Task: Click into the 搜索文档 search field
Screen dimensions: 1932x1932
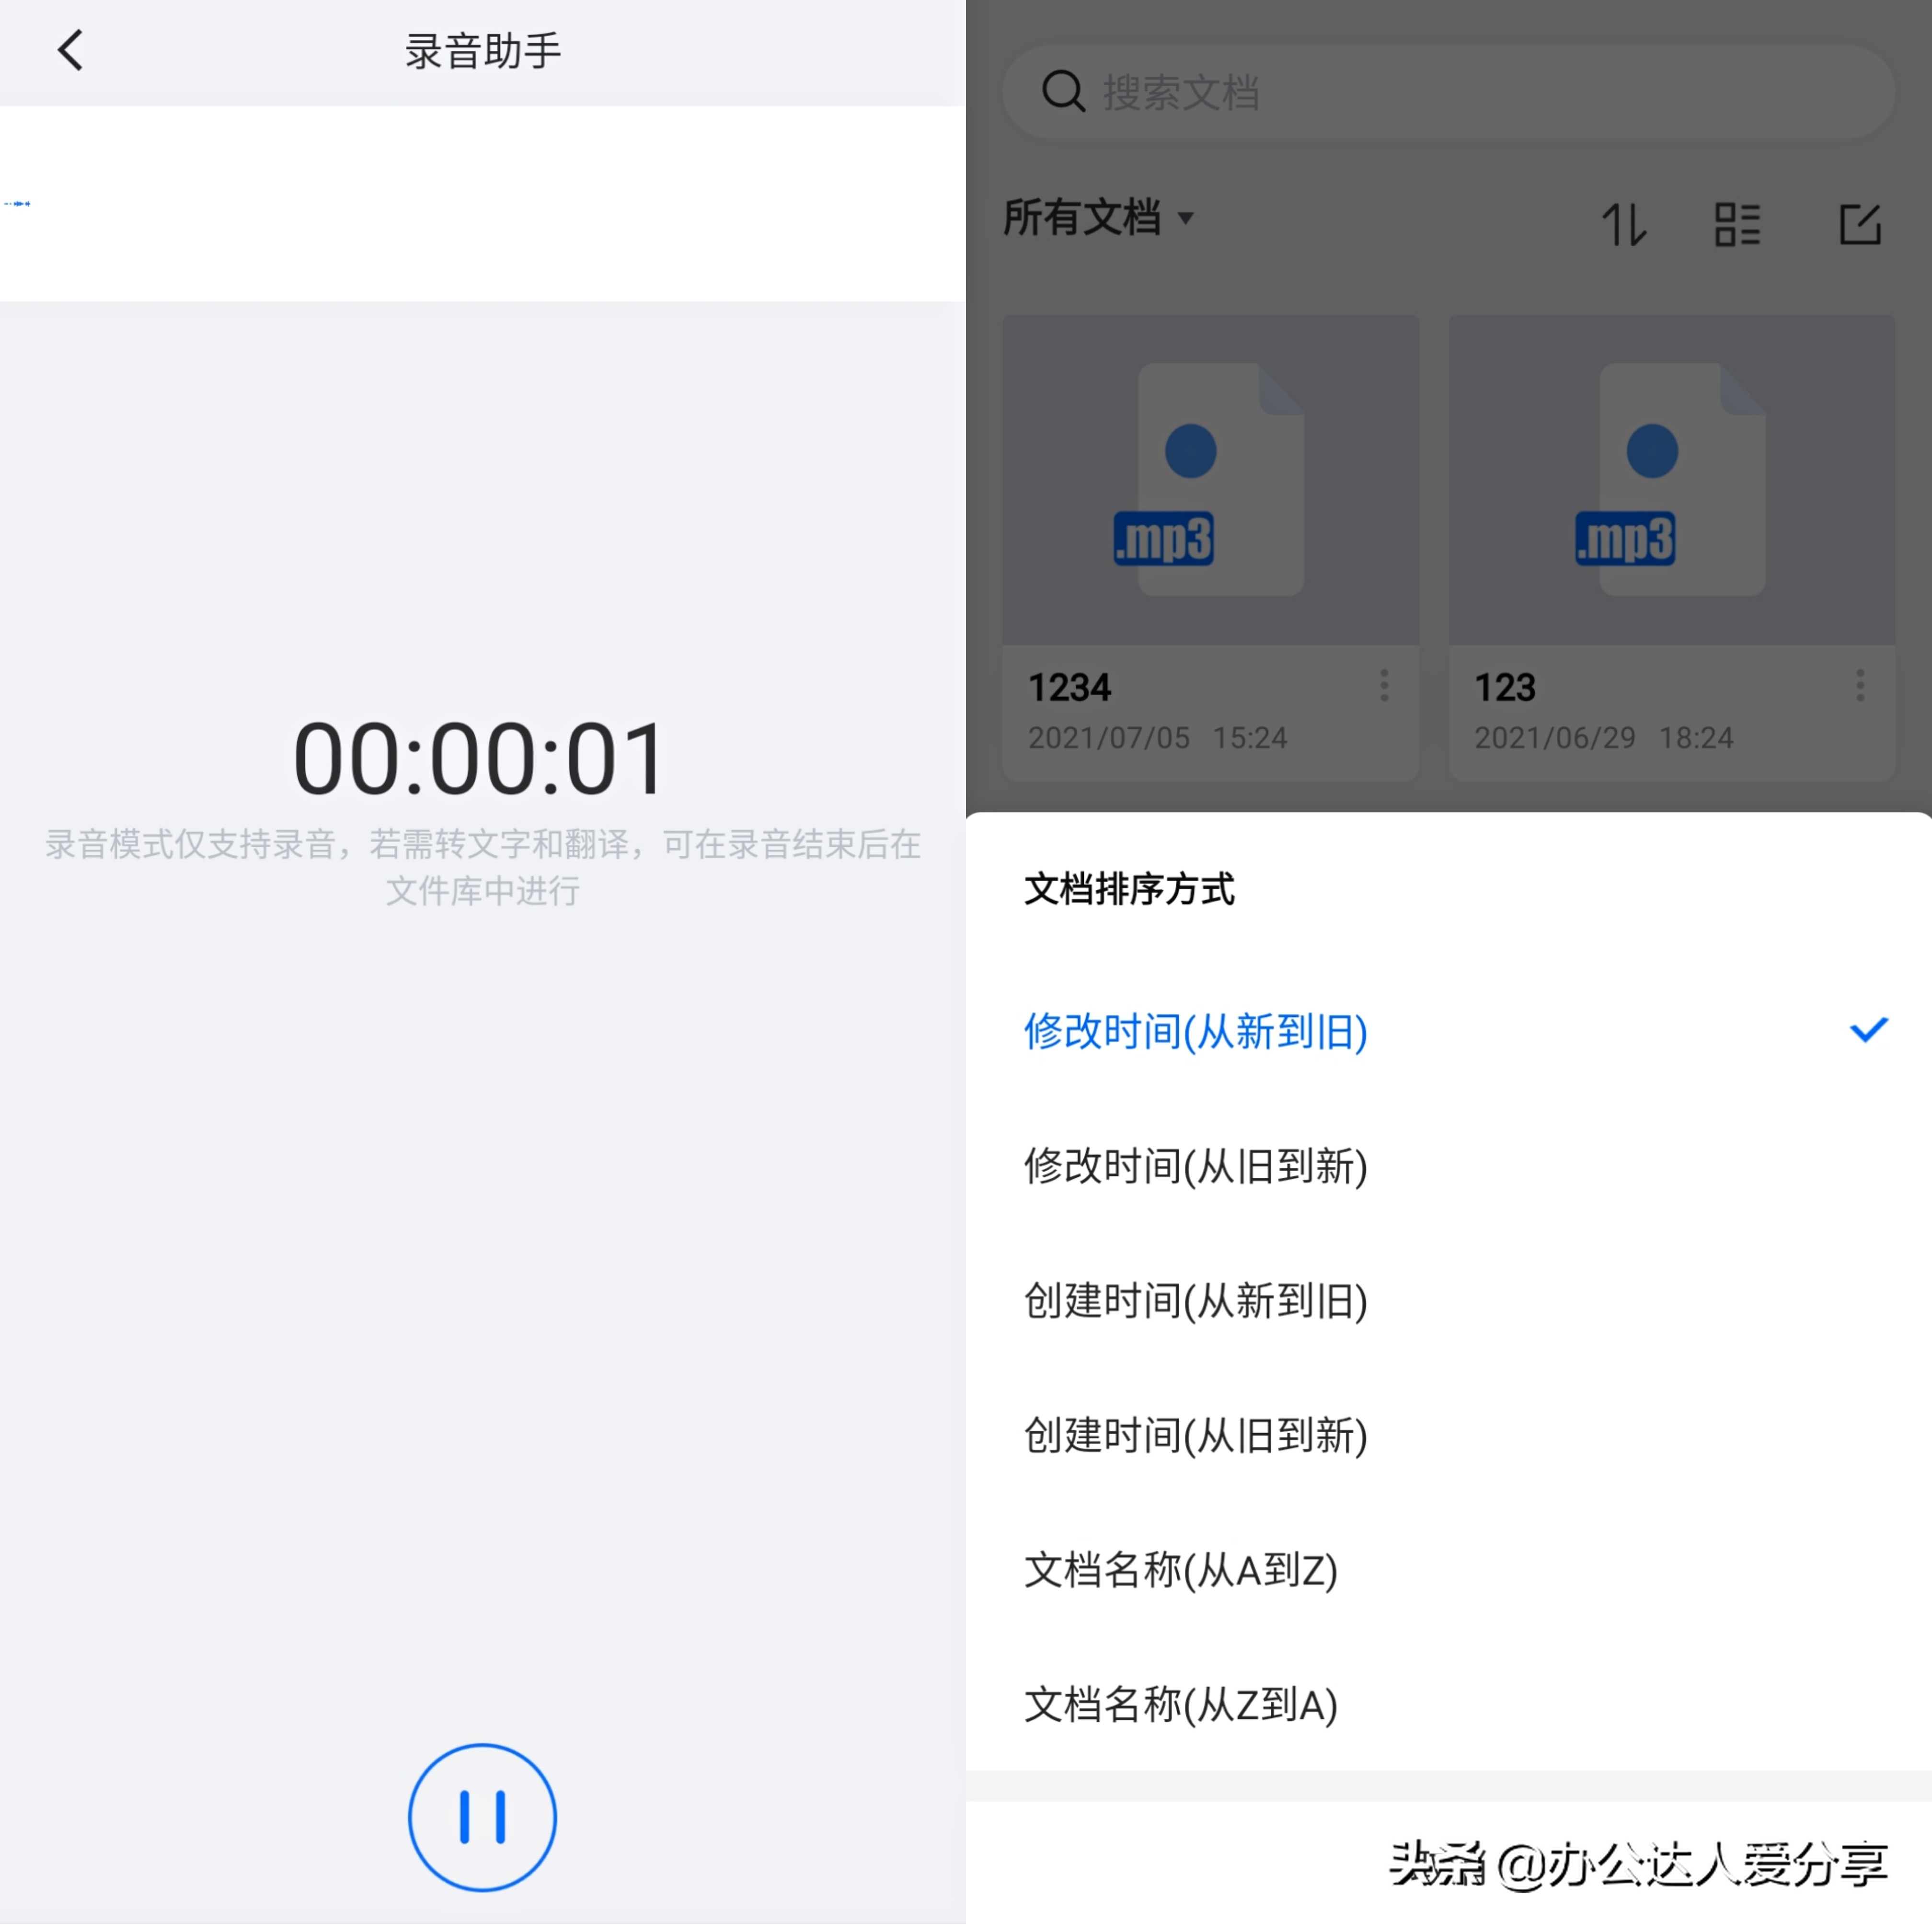Action: 1448,92
